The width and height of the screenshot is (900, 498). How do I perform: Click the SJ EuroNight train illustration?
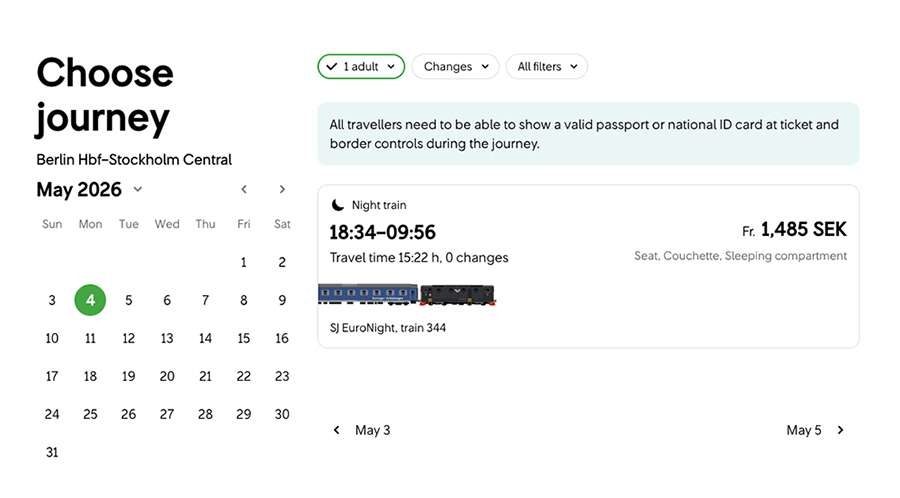[407, 294]
